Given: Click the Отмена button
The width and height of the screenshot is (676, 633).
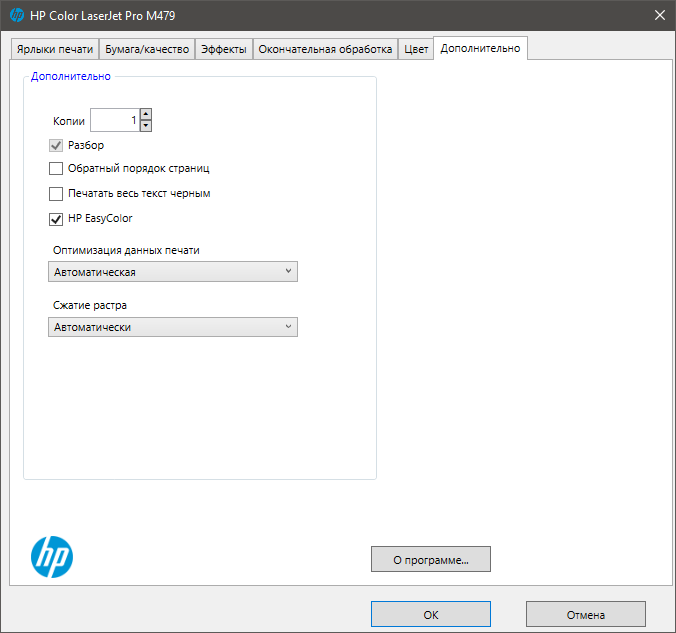Looking at the screenshot, I should [585, 614].
